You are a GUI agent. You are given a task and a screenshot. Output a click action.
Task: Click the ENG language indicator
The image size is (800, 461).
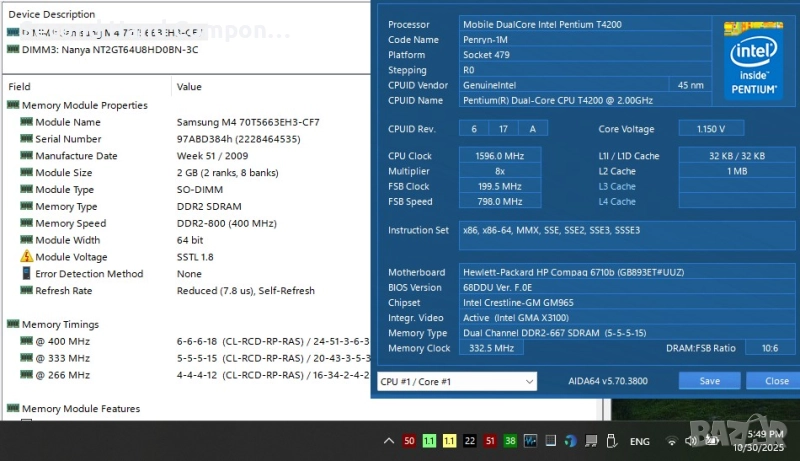(639, 441)
